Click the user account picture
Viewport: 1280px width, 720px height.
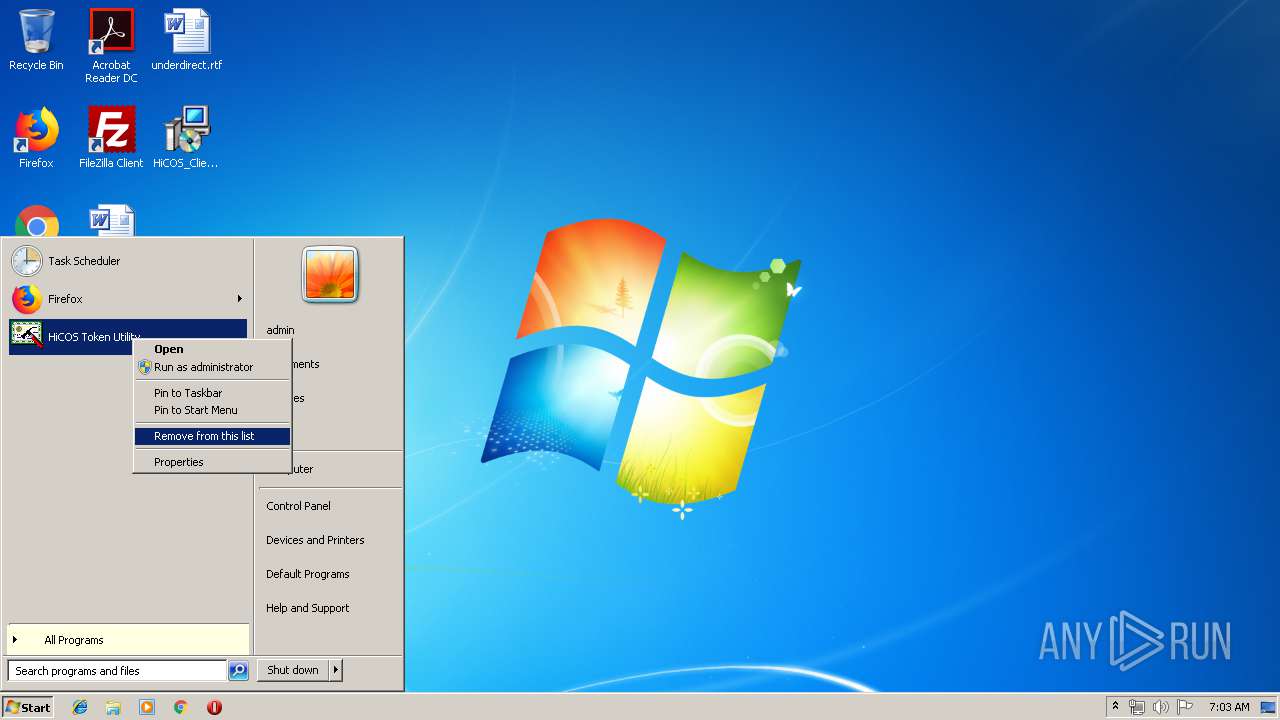330,274
